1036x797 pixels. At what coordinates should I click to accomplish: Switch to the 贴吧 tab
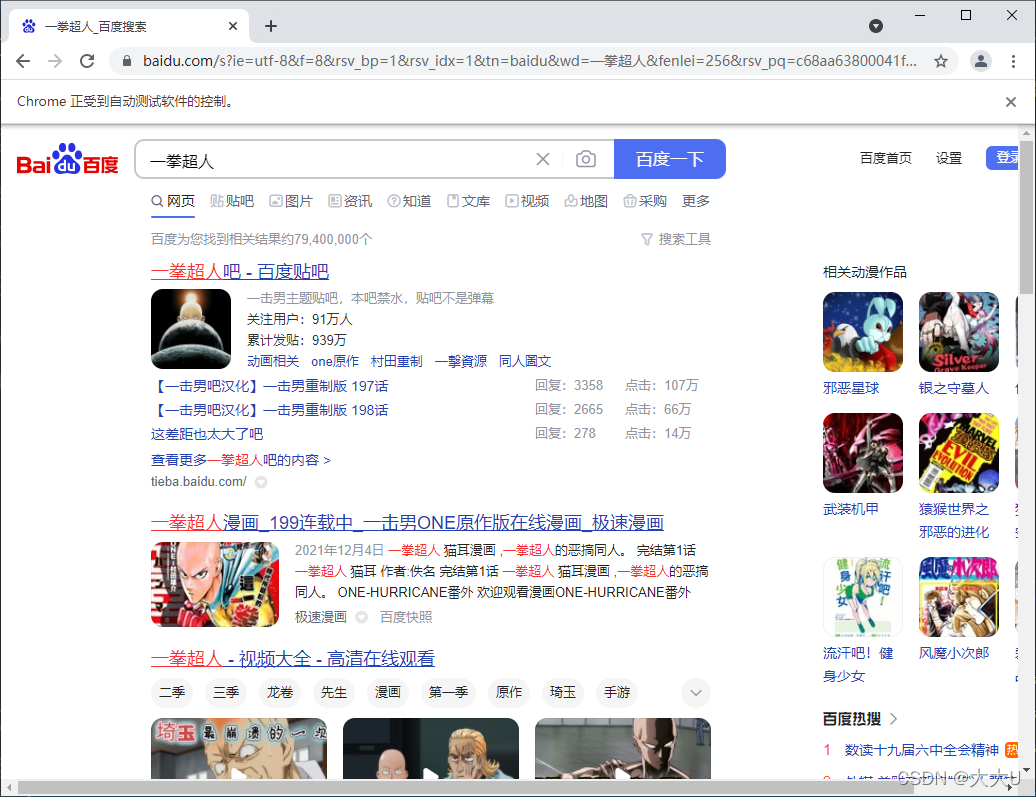pos(232,201)
